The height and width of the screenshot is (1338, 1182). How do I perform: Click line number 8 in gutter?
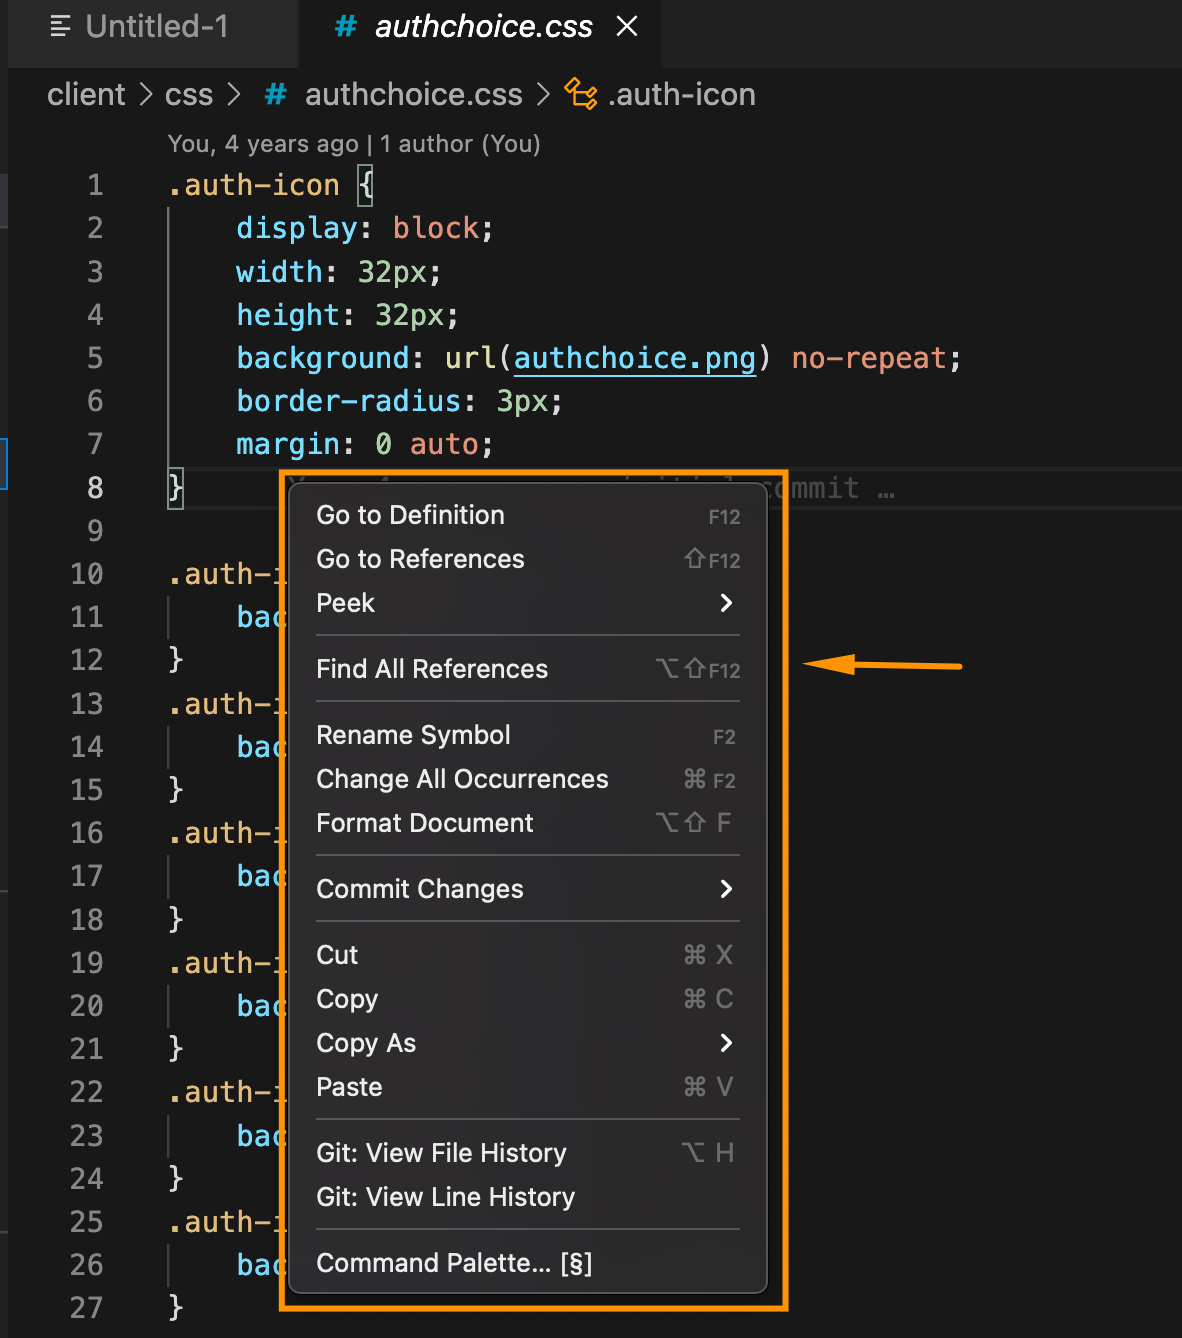[x=95, y=488]
